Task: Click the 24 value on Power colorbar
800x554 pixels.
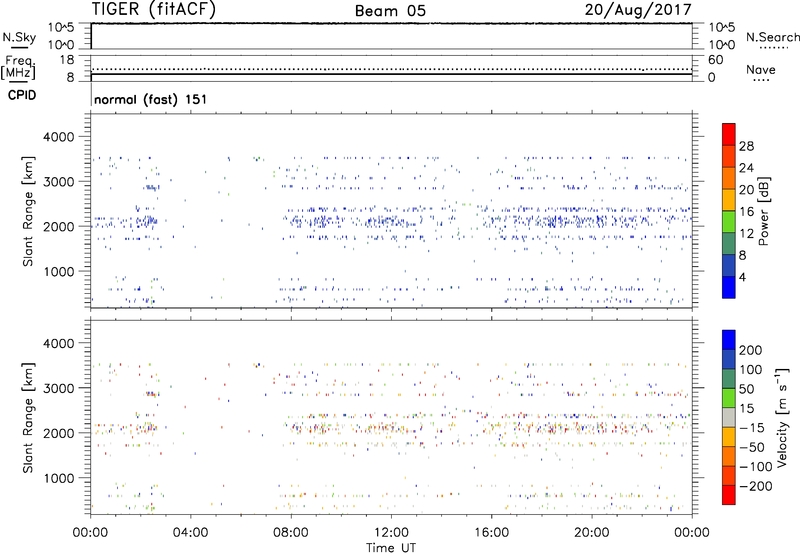Action: [746, 168]
